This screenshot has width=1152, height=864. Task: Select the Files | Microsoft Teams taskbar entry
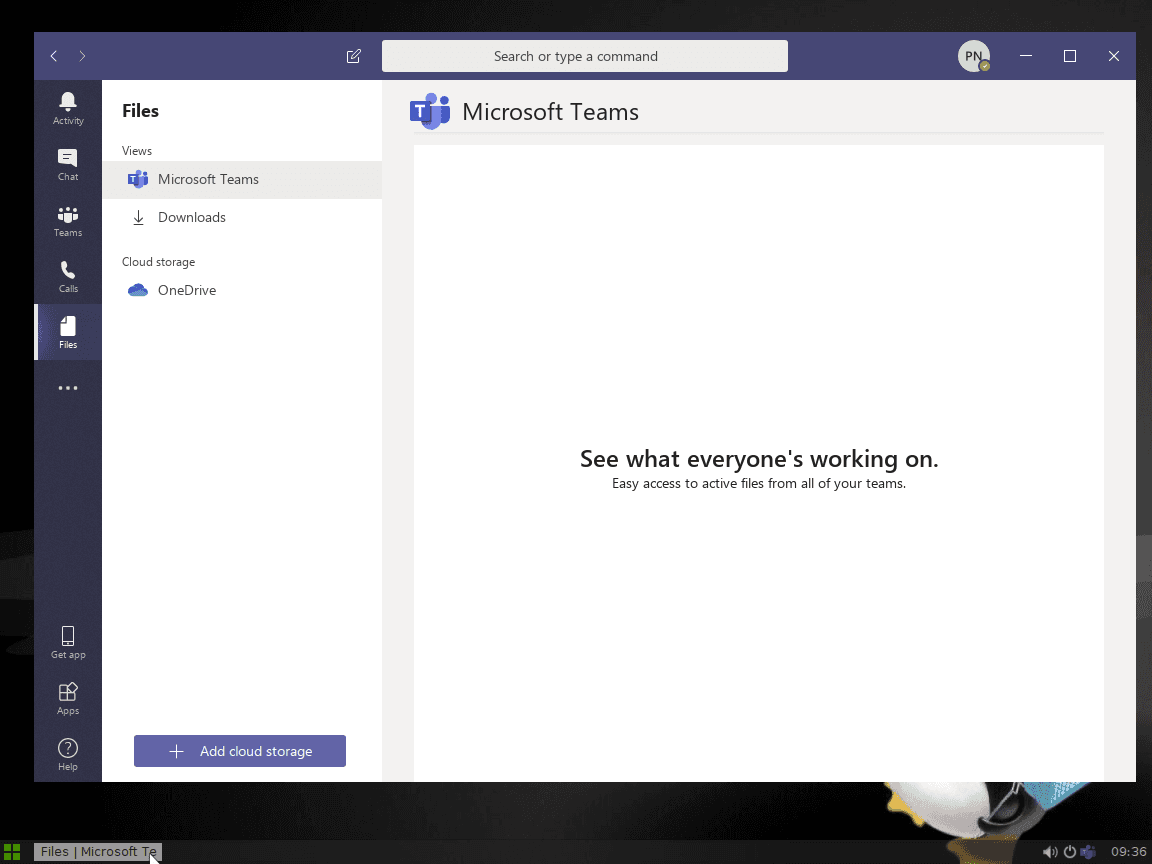(x=98, y=851)
